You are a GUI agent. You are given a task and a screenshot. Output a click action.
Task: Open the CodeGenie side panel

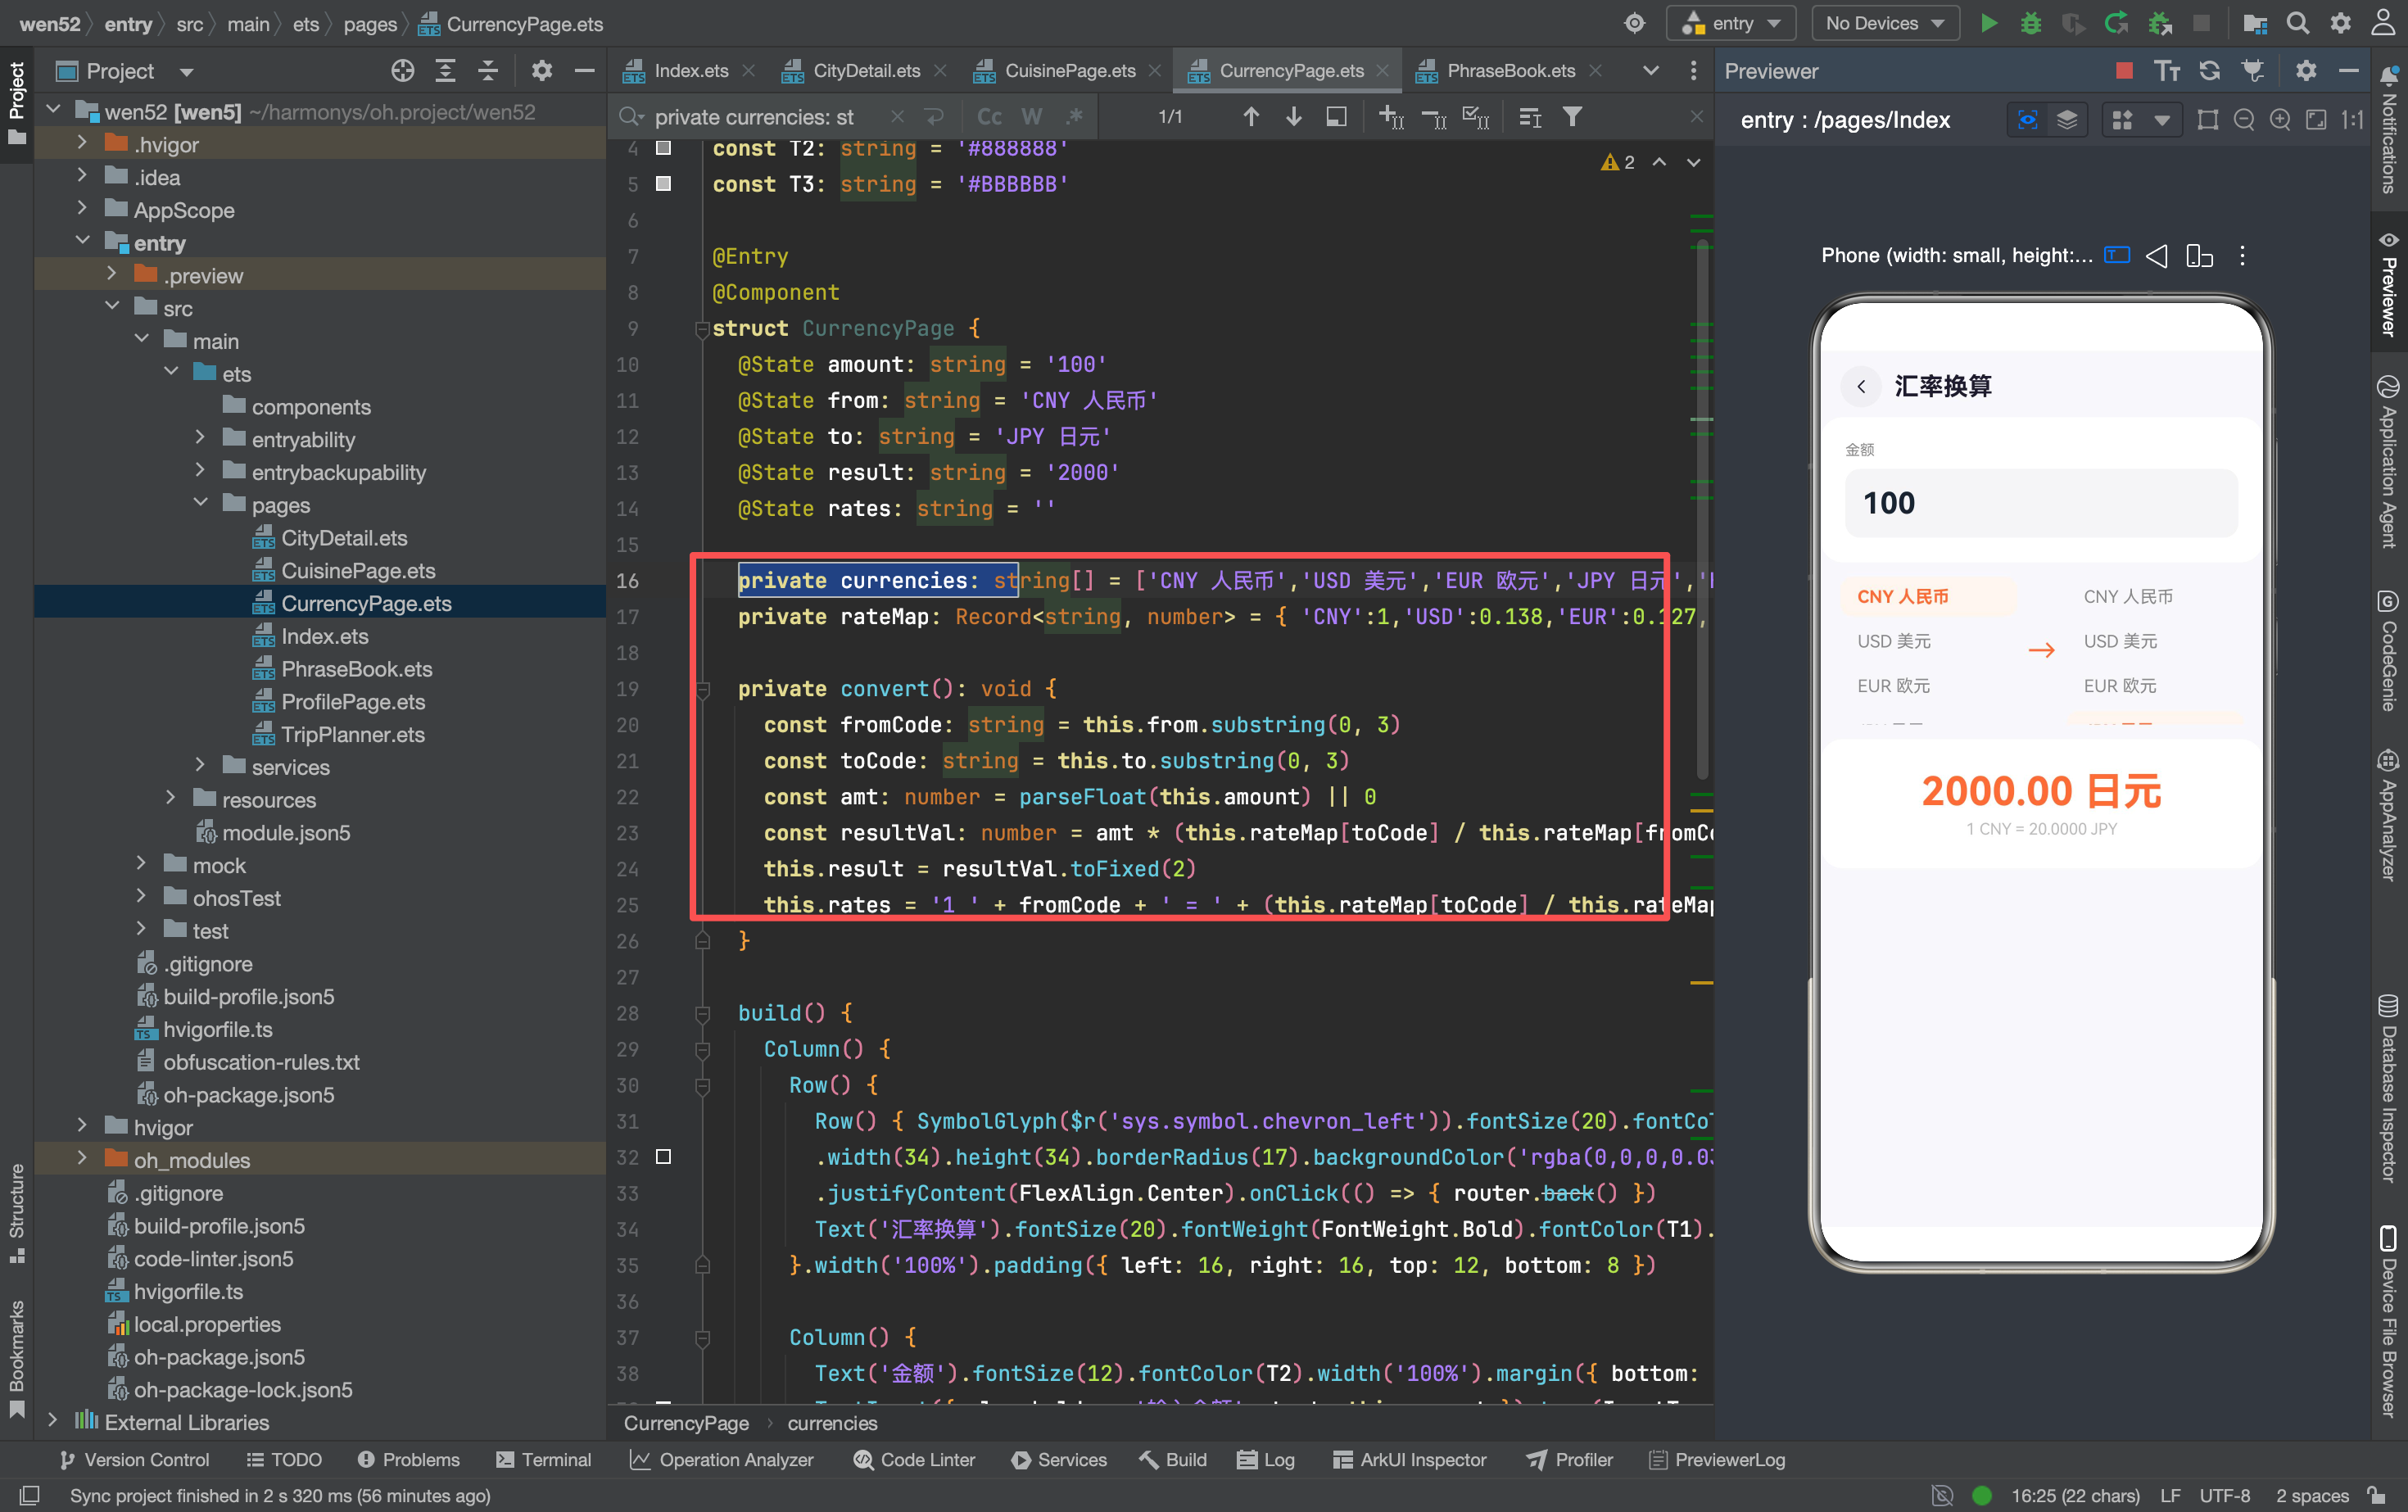tap(2389, 651)
